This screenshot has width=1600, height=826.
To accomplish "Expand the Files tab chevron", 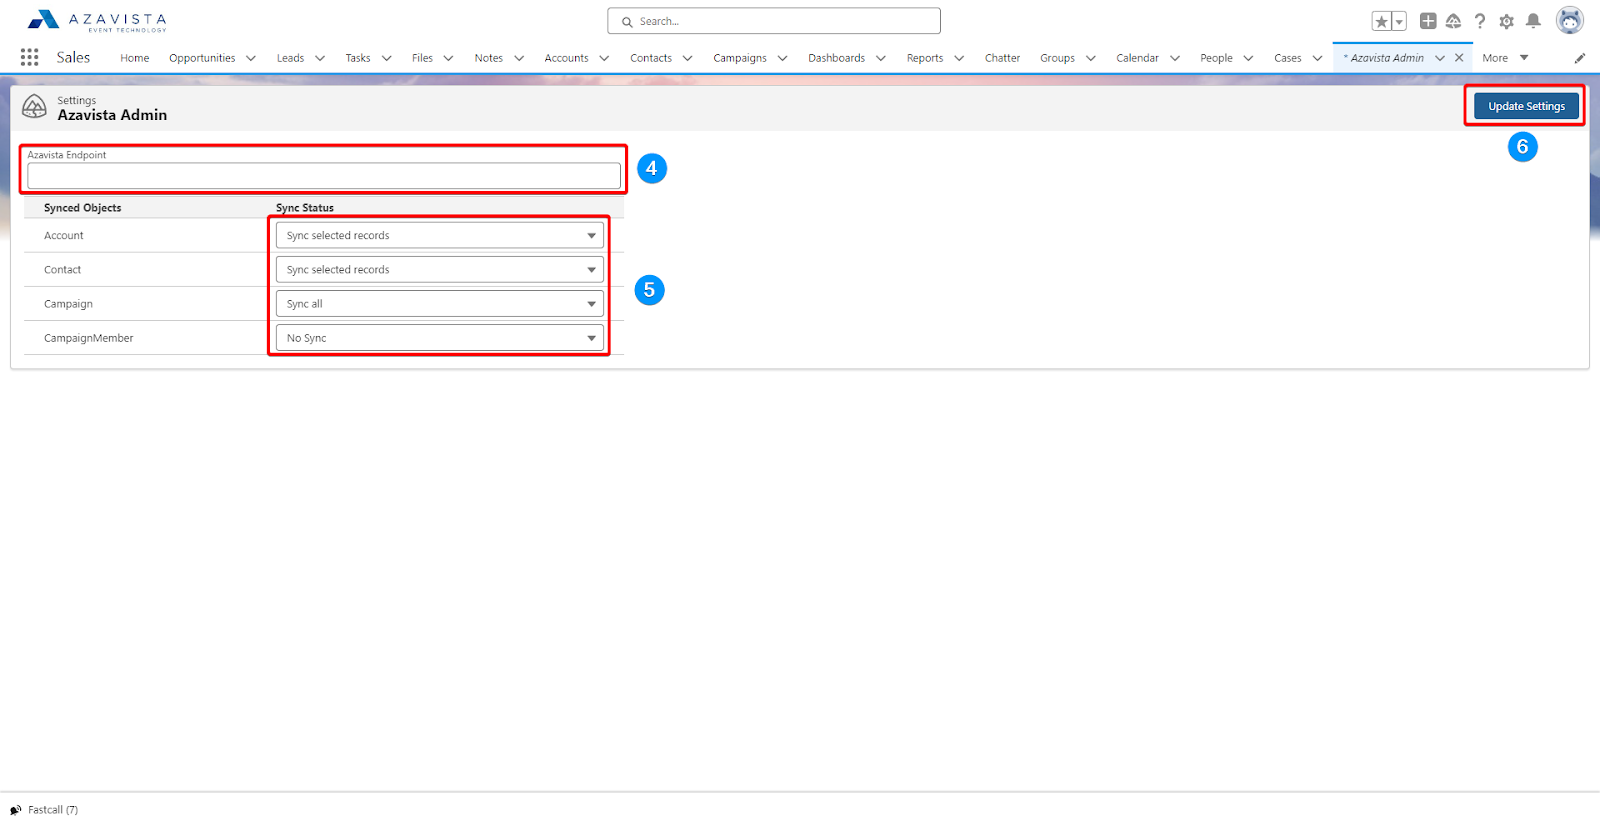I will coord(449,58).
